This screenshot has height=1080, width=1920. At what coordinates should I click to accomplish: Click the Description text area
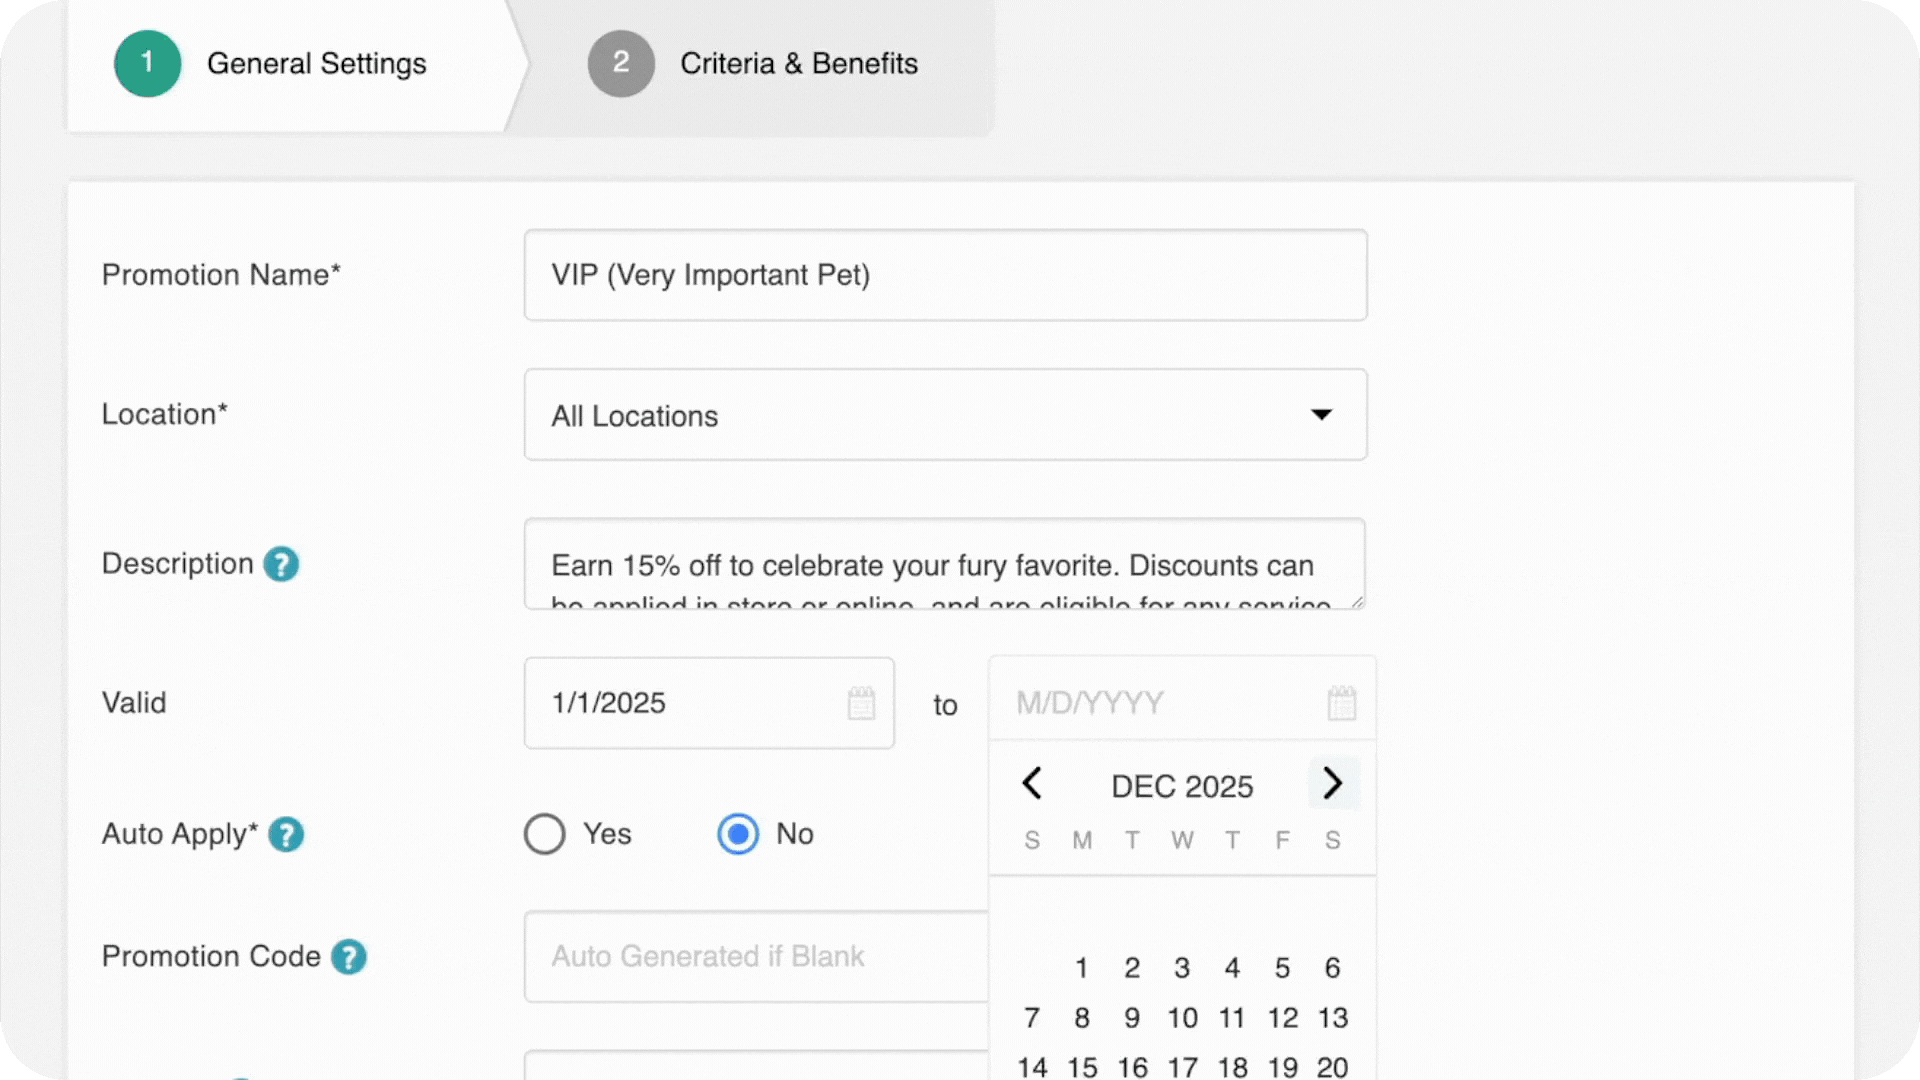[945, 564]
